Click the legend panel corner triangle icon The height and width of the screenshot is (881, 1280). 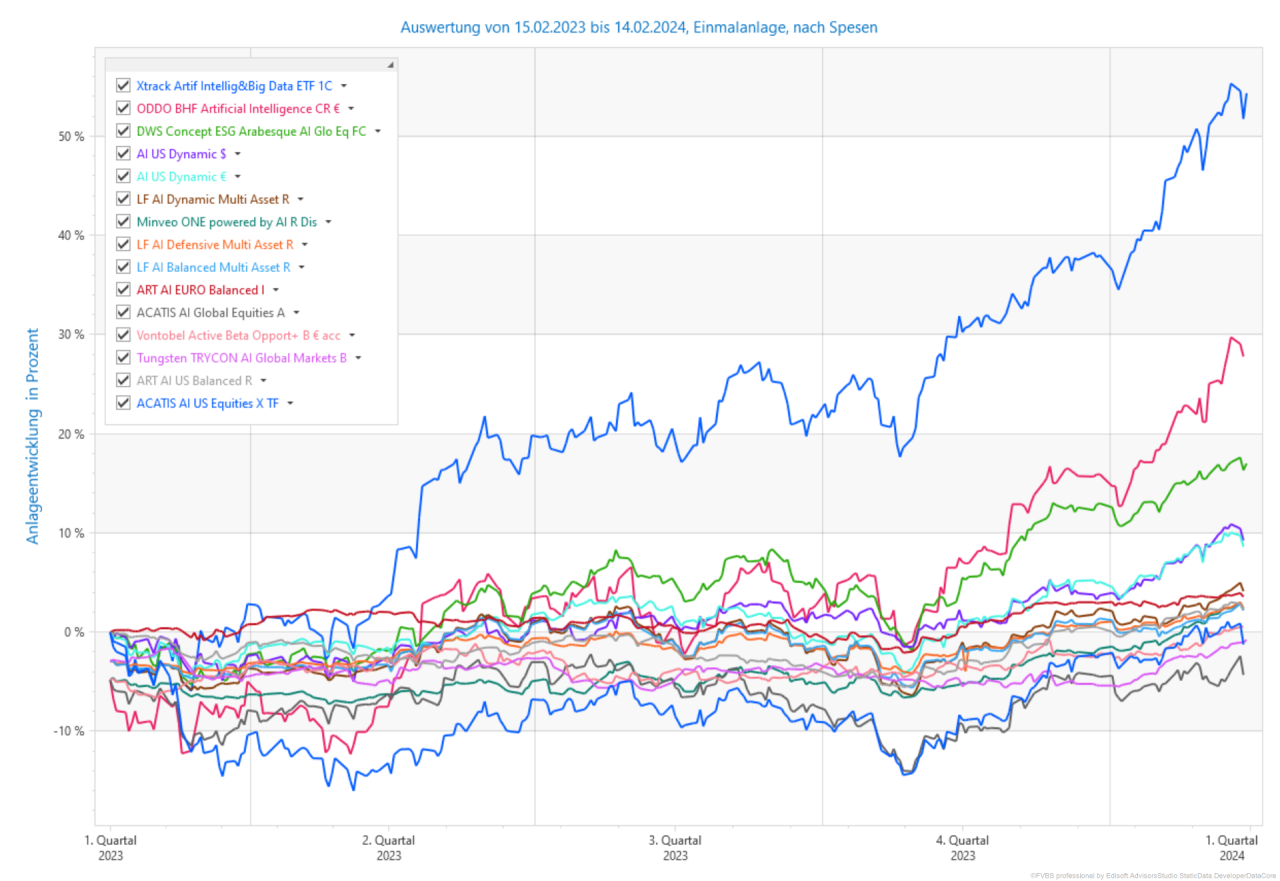point(389,65)
